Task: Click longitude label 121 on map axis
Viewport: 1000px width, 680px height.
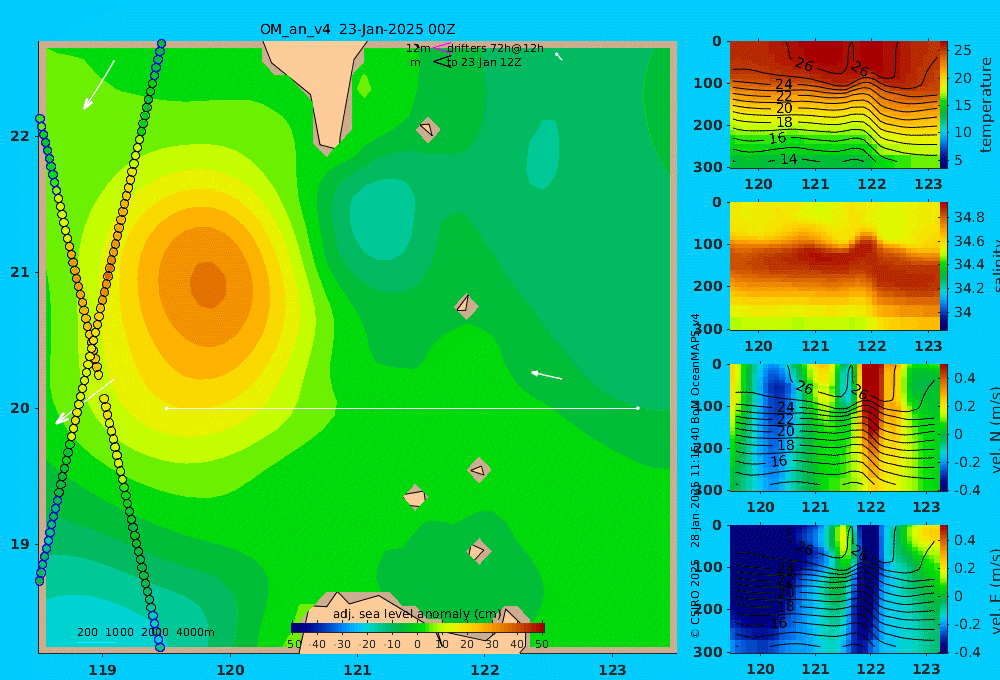Action: tap(358, 670)
